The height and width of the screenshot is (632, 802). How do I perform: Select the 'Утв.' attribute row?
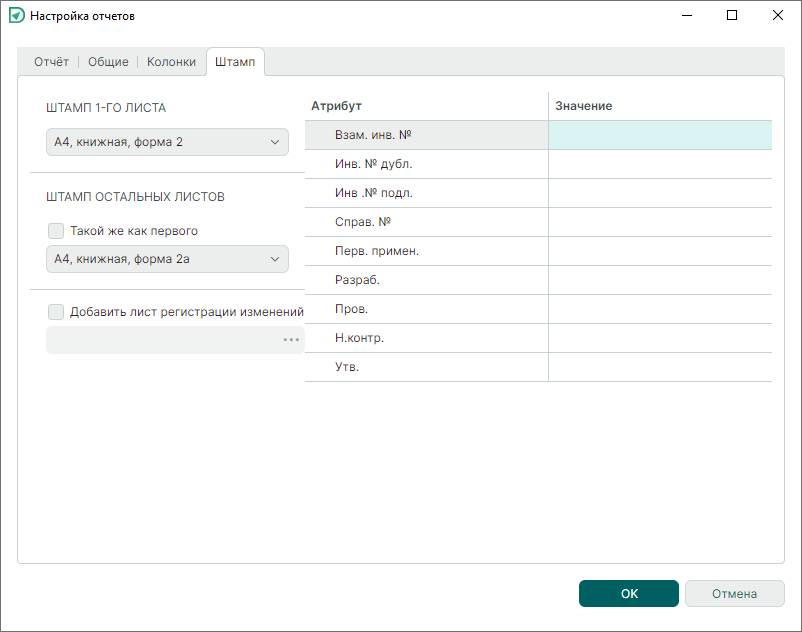pyautogui.click(x=426, y=367)
